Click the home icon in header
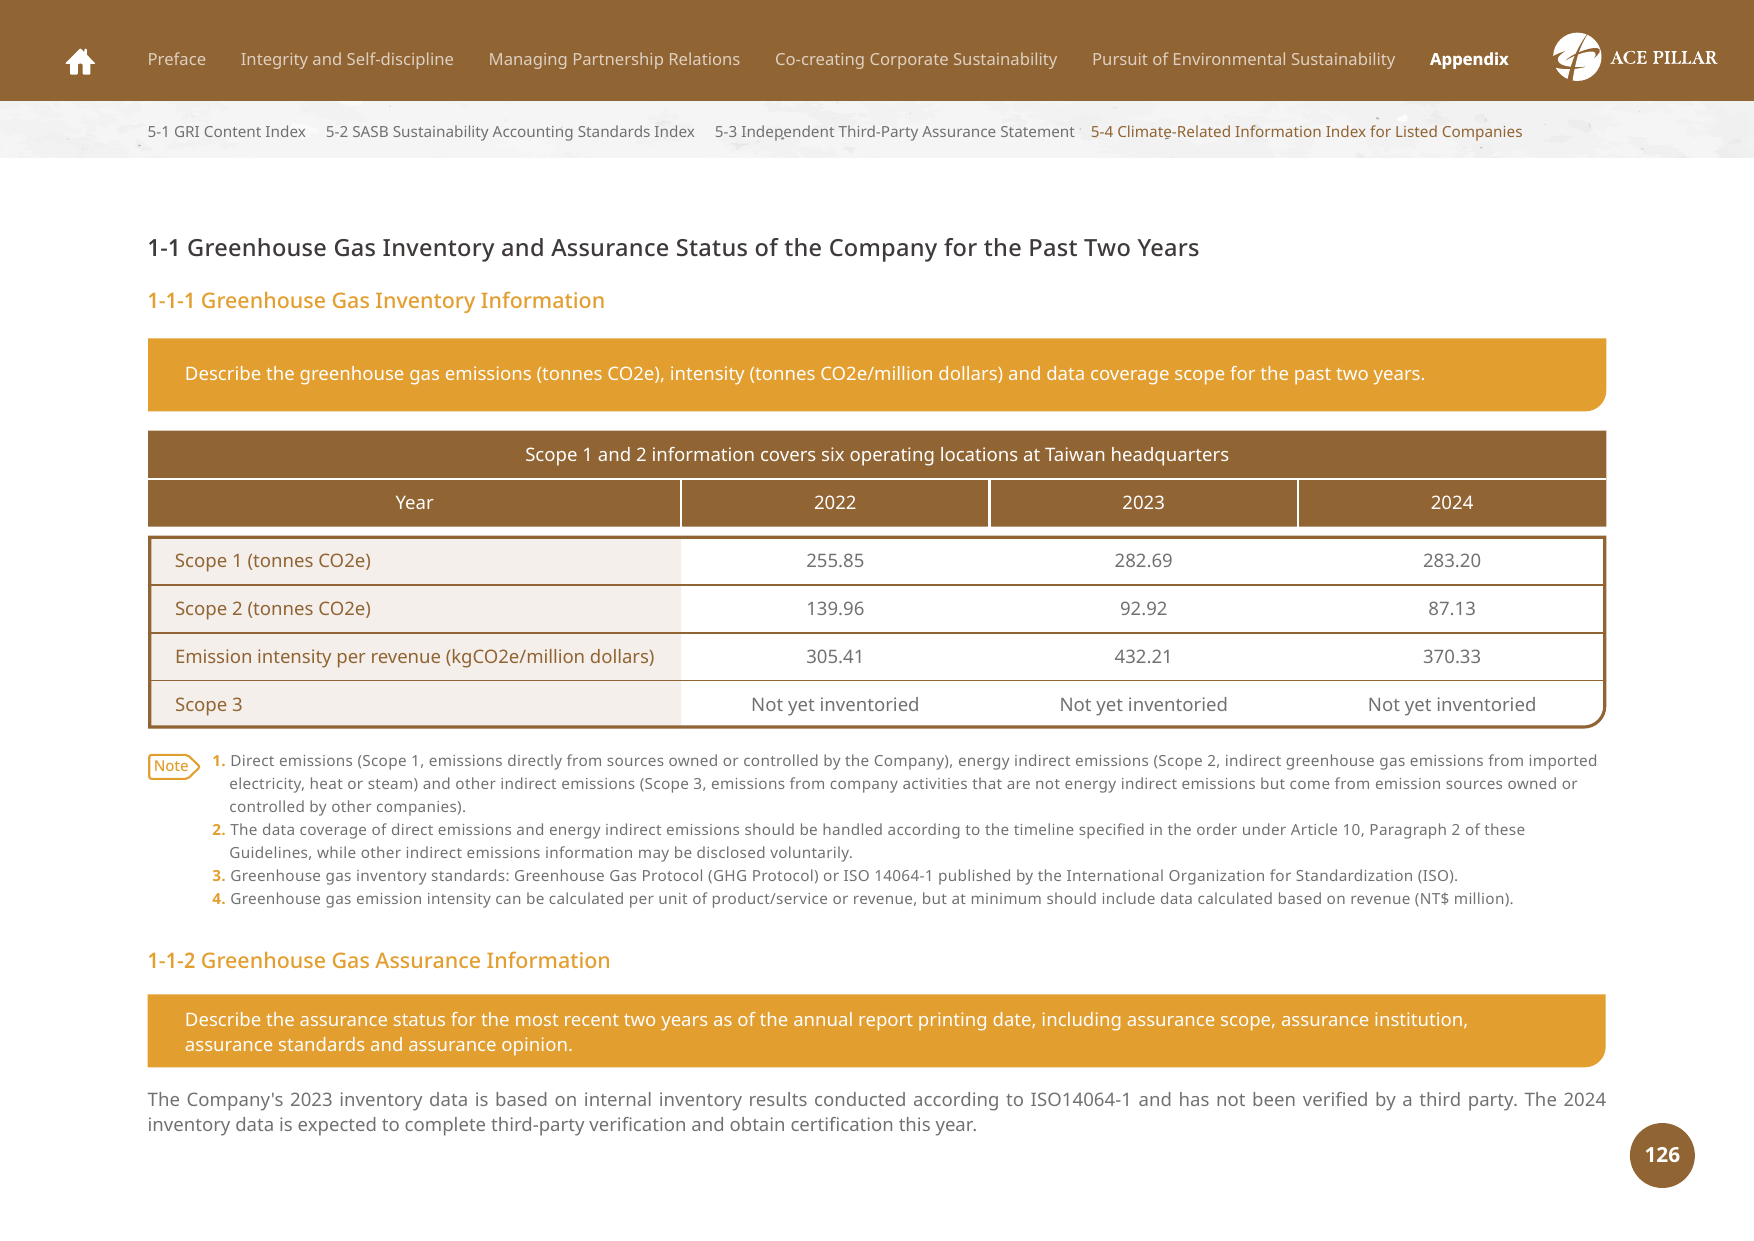The width and height of the screenshot is (1754, 1241). click(x=80, y=62)
